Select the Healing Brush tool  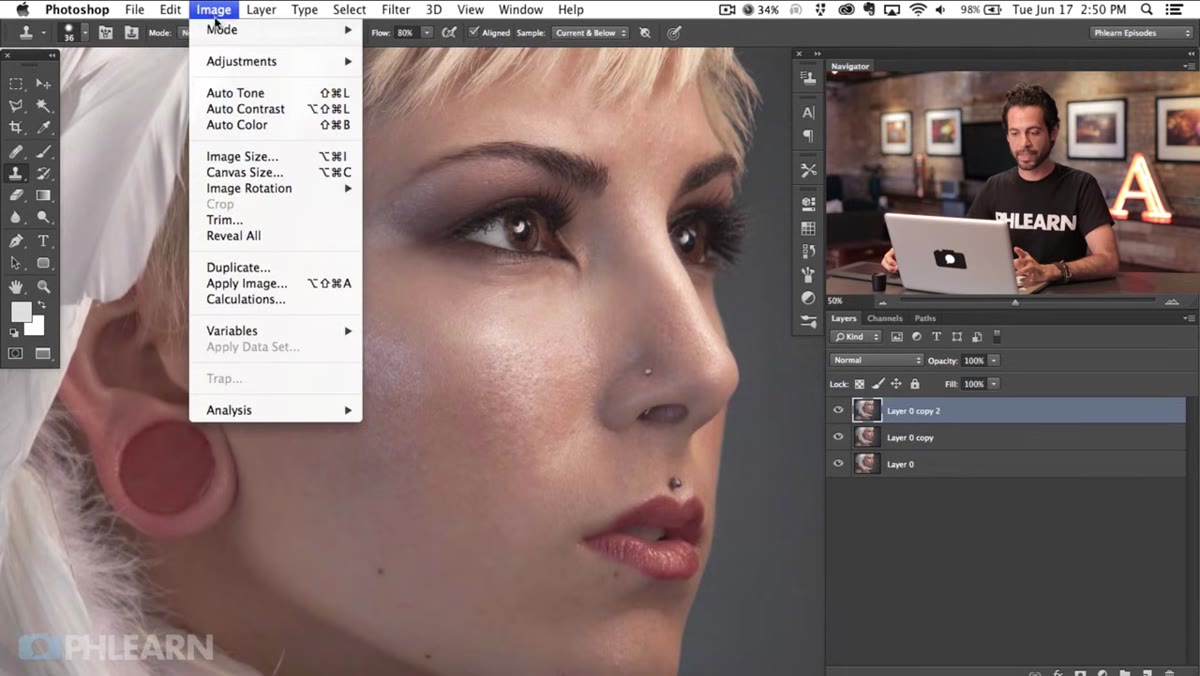(16, 152)
